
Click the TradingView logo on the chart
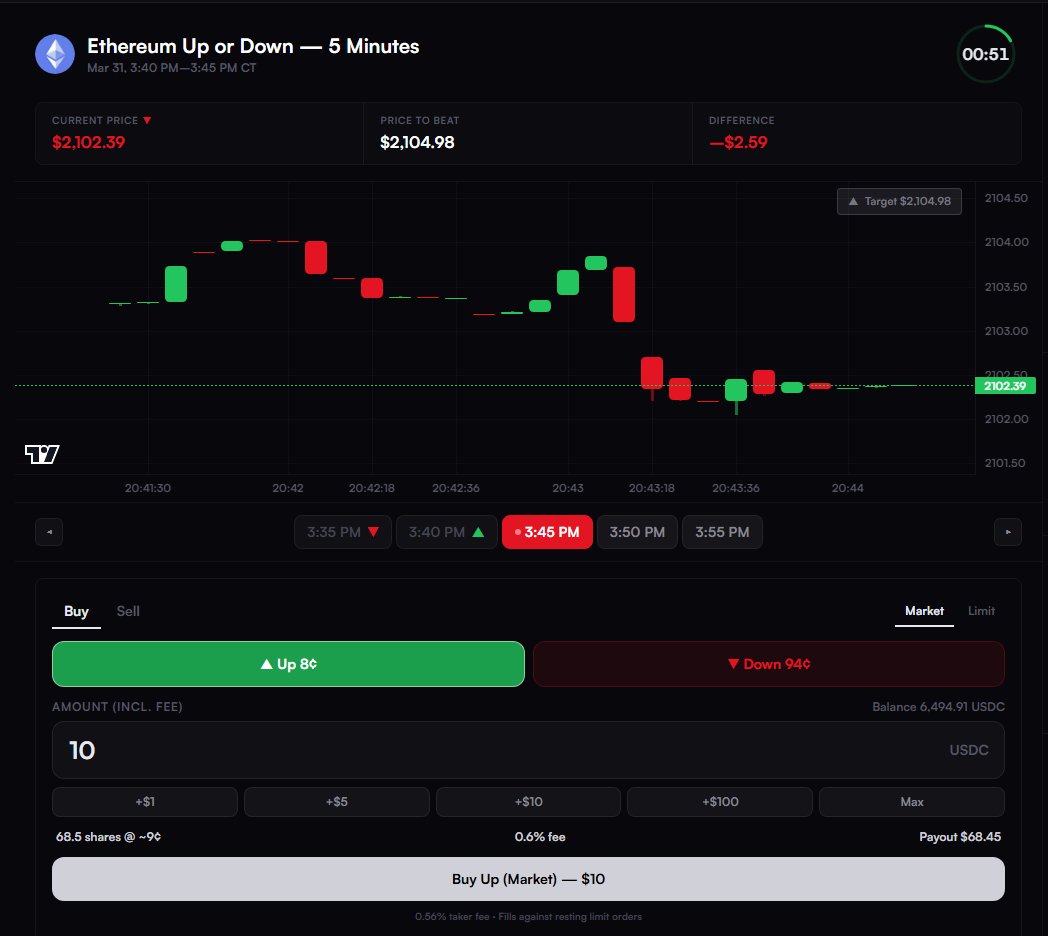click(40, 453)
